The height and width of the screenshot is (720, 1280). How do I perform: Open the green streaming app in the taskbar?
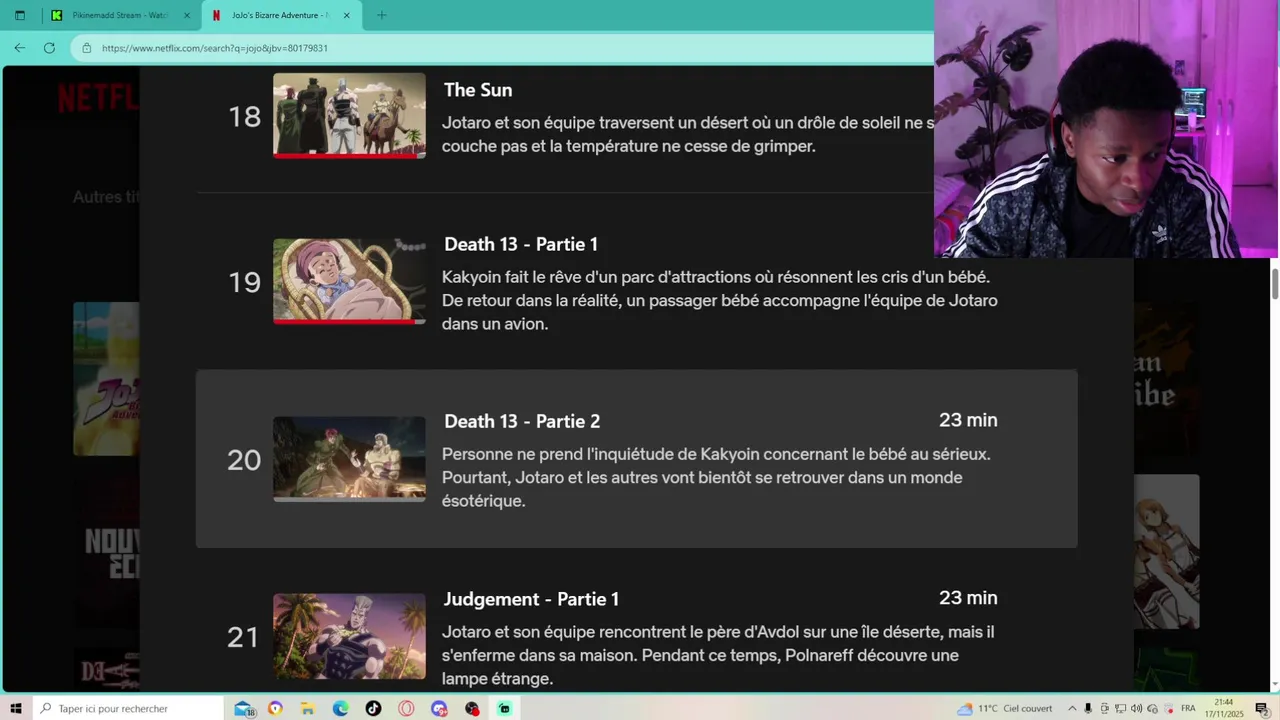coord(504,708)
